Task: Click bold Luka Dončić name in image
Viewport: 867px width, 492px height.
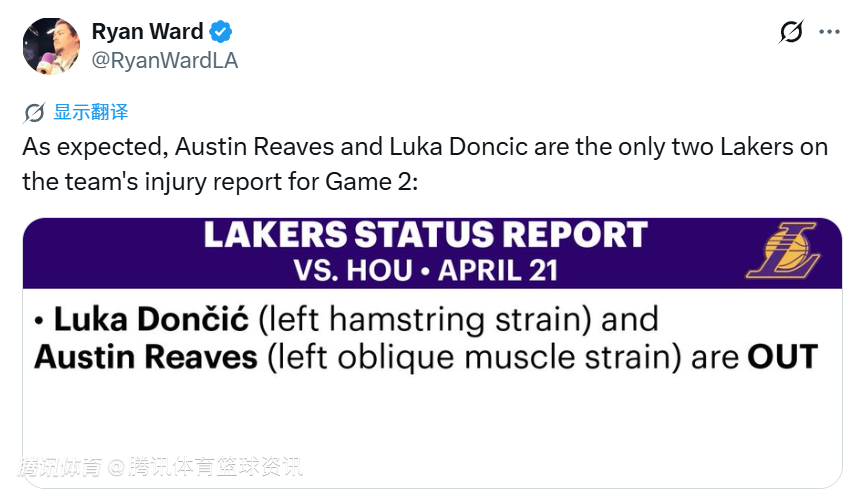Action: pos(150,320)
